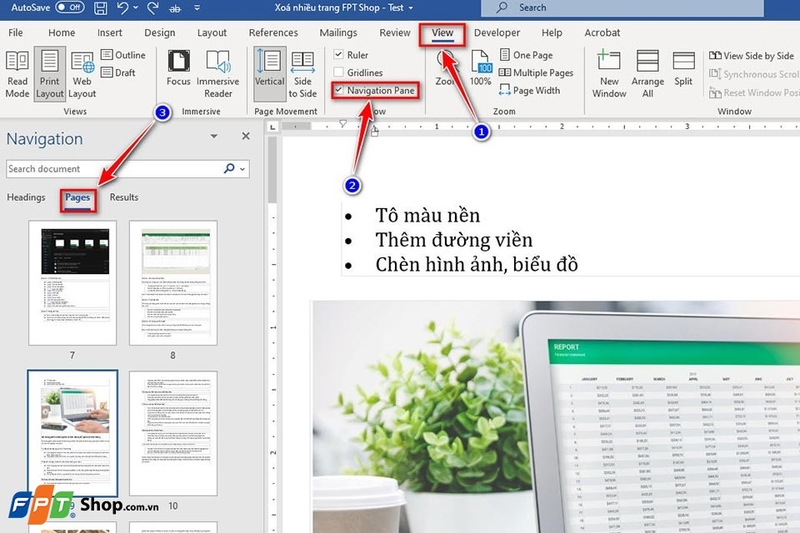Image resolution: width=800 pixels, height=533 pixels.
Task: Select Side to Side page movement
Action: tap(303, 74)
